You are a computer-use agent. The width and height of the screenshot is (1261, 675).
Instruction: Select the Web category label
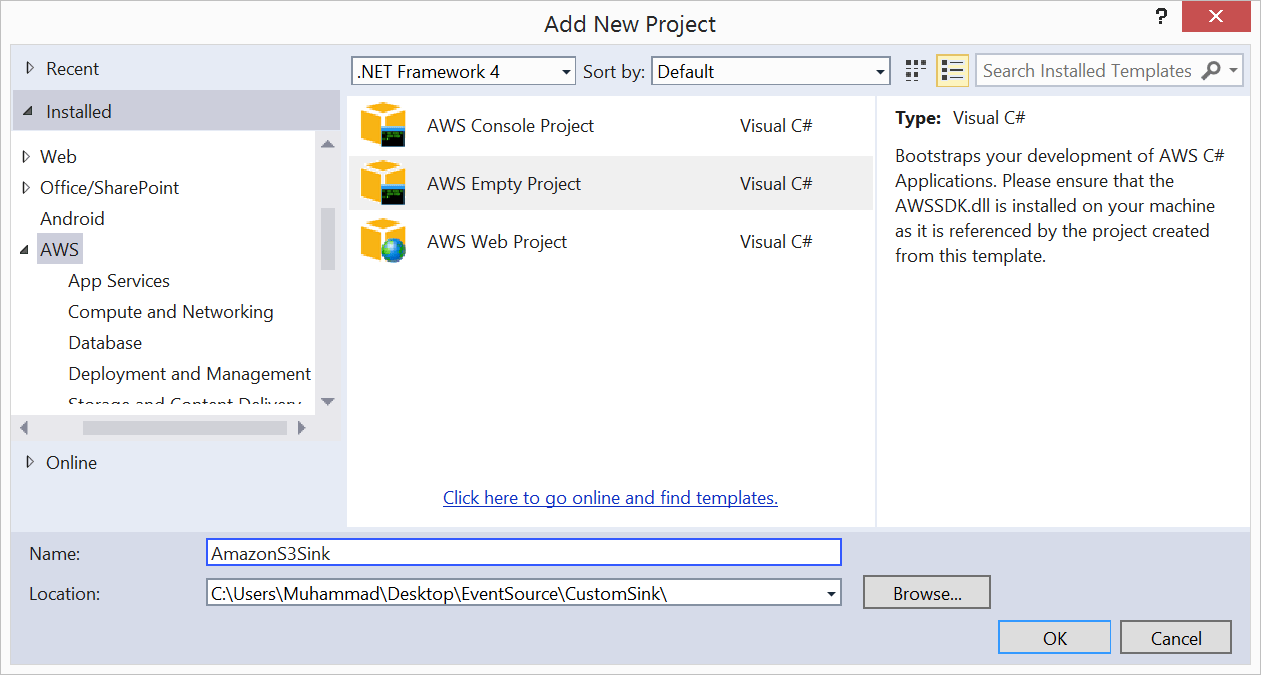(58, 157)
